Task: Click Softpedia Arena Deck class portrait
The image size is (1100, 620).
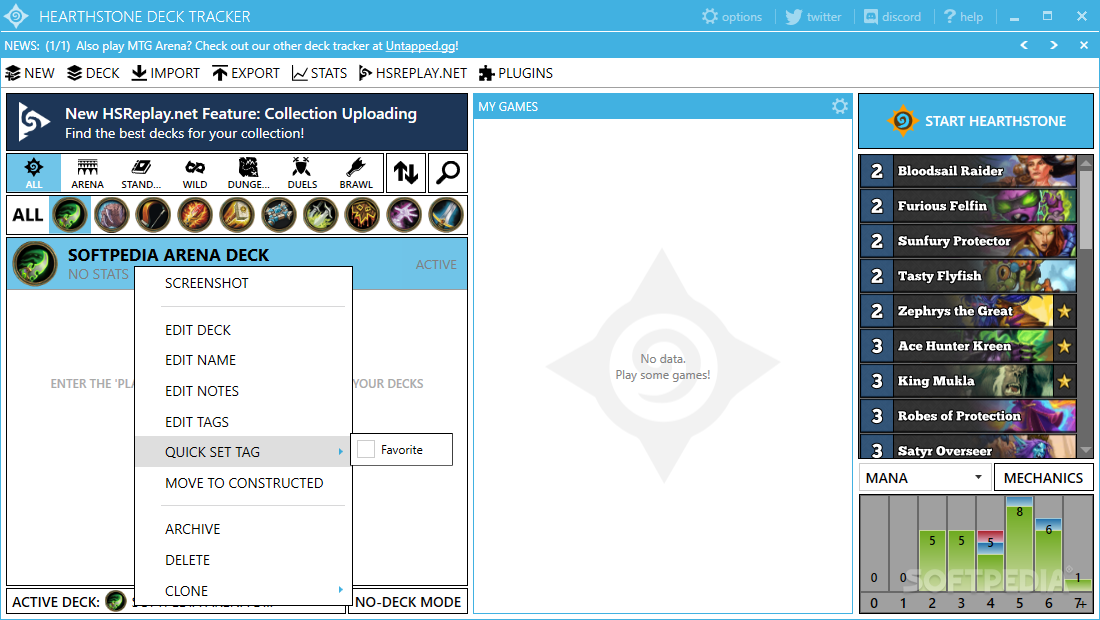Action: [35, 264]
